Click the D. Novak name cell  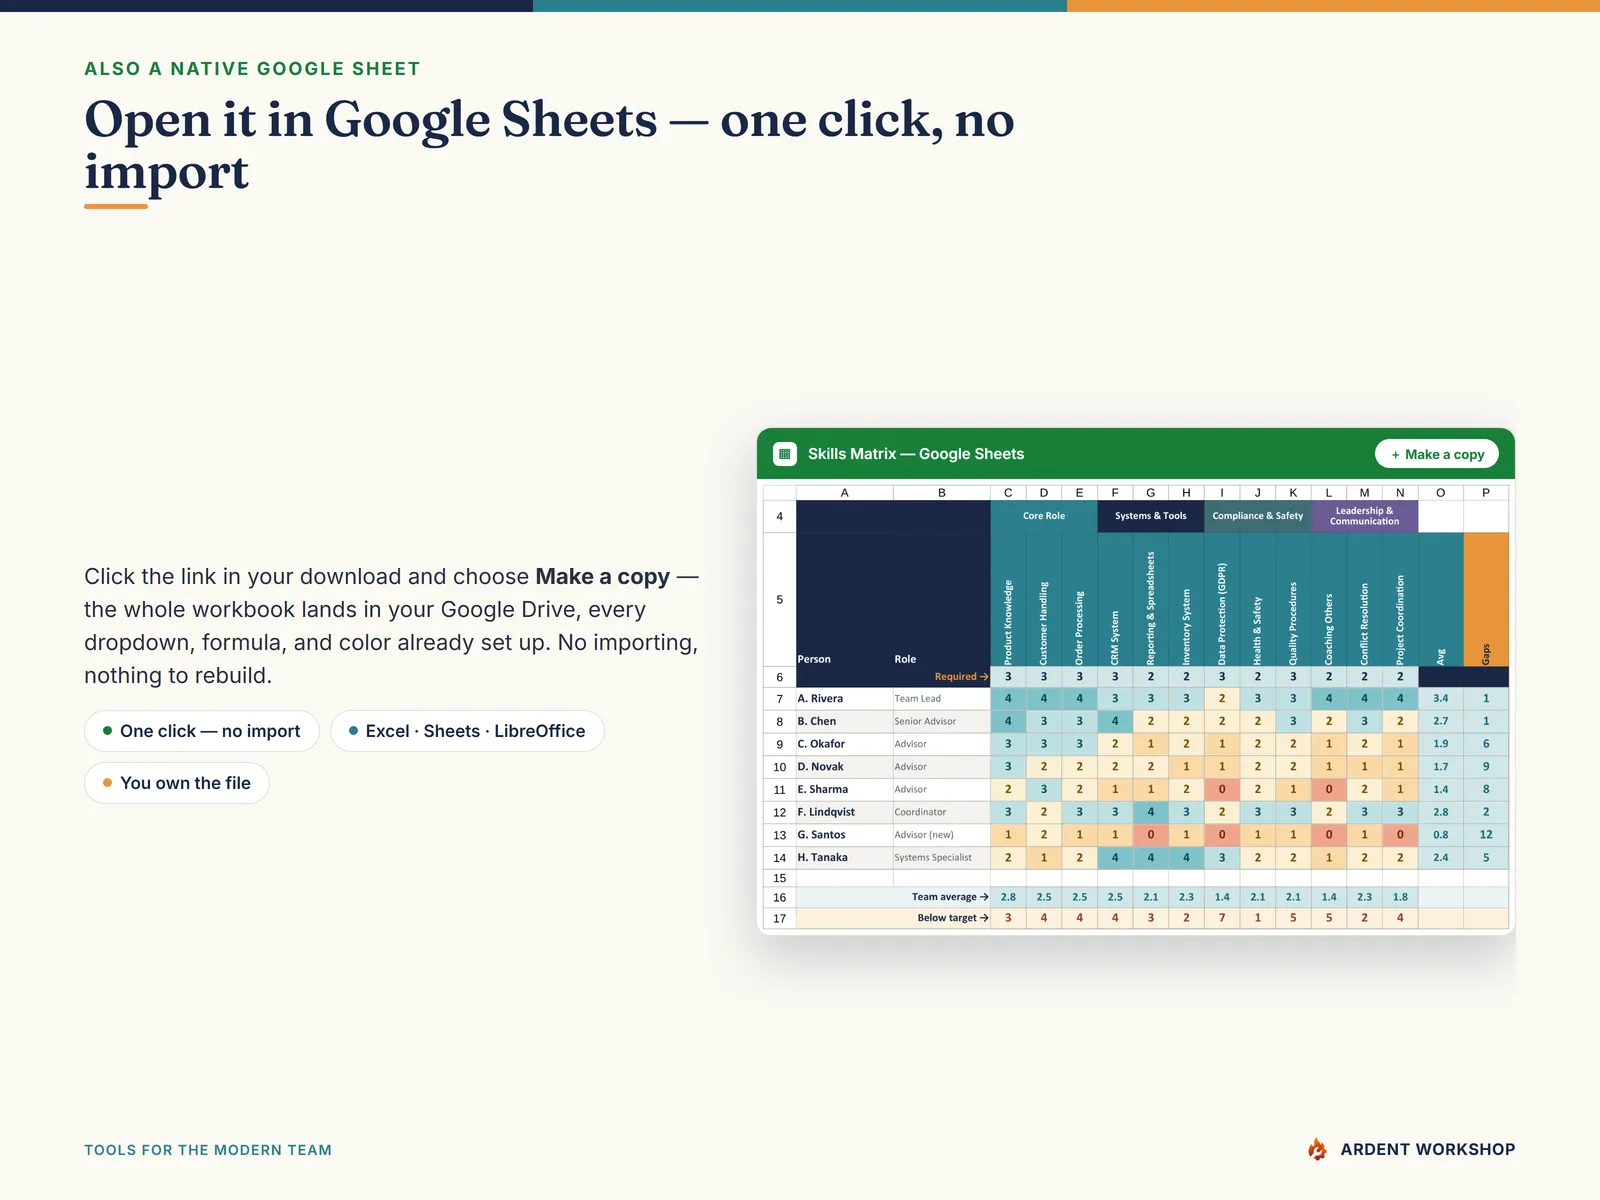point(845,767)
